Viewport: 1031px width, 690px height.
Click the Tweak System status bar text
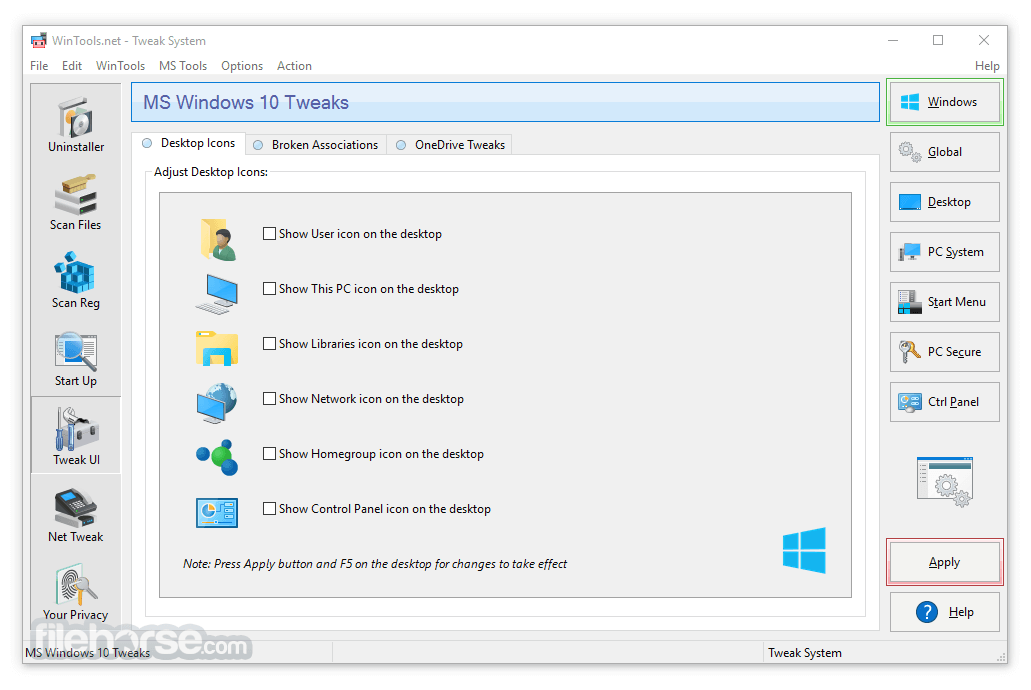click(x=805, y=653)
